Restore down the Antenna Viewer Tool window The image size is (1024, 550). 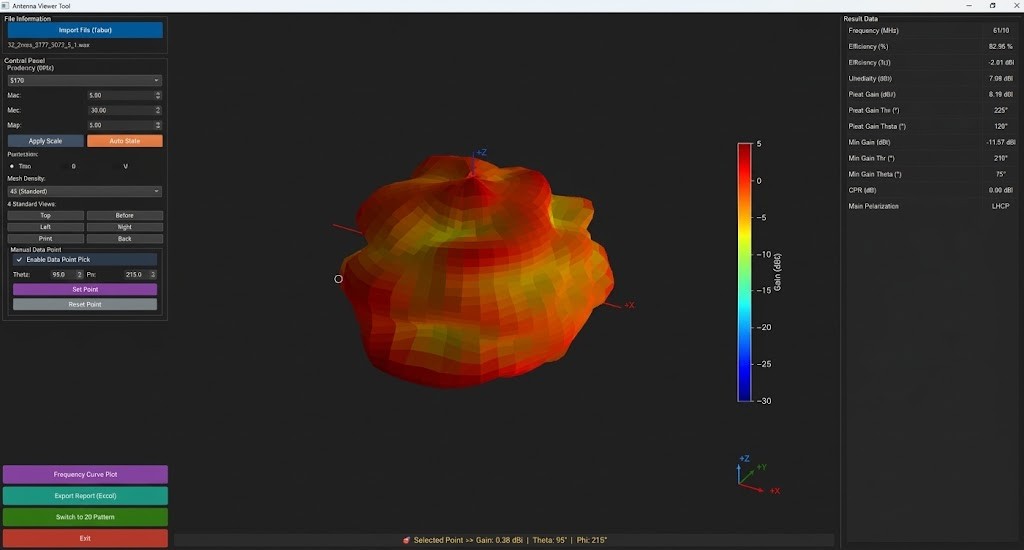point(993,5)
